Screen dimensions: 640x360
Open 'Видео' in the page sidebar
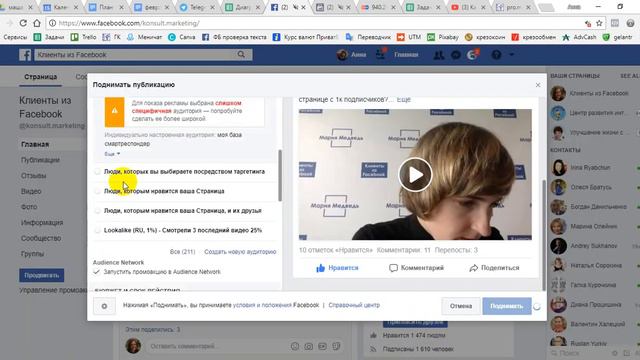click(31, 191)
